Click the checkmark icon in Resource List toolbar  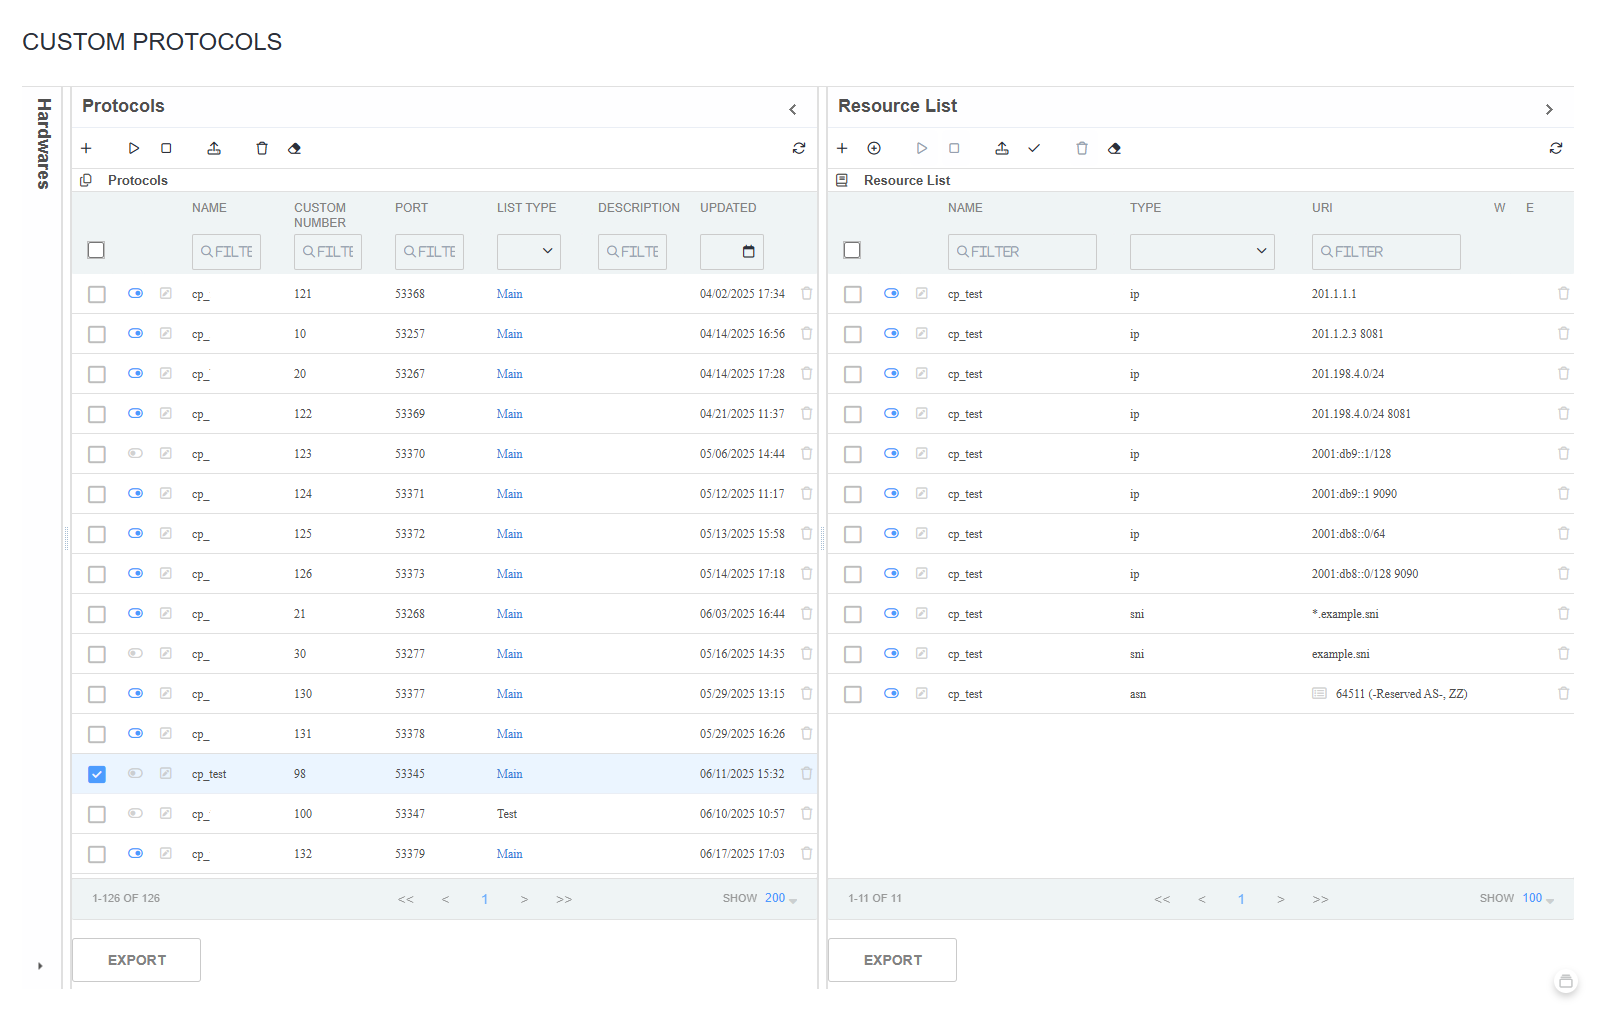[1034, 149]
